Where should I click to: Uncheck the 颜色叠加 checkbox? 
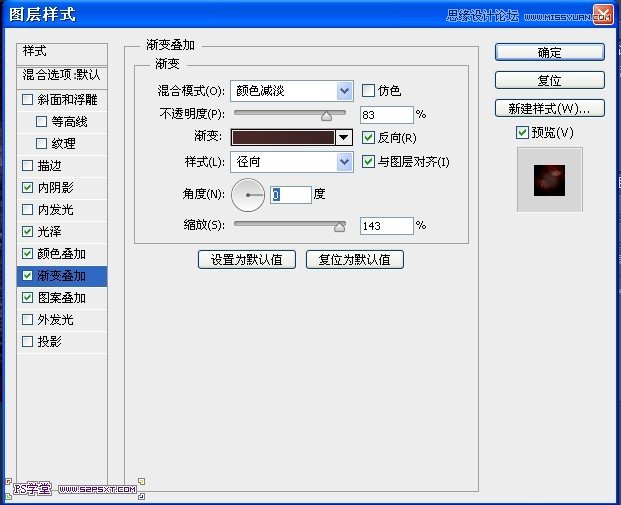(27, 253)
